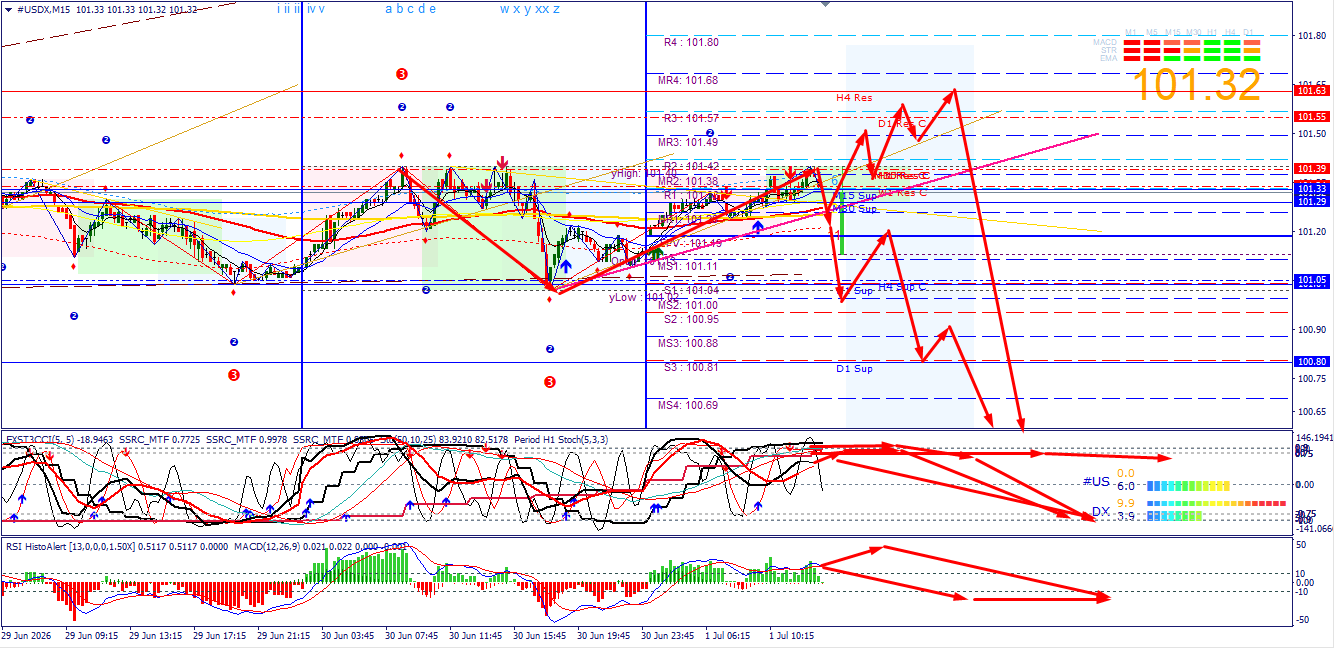Image resolution: width=1334 pixels, height=649 pixels.
Task: Click the H4 Res resistance label
Action: pyautogui.click(x=854, y=98)
